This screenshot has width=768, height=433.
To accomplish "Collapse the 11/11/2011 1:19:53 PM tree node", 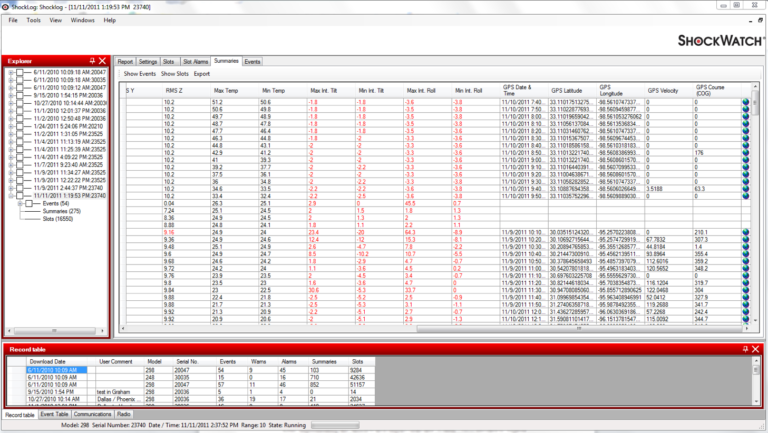I will pyautogui.click(x=10, y=195).
